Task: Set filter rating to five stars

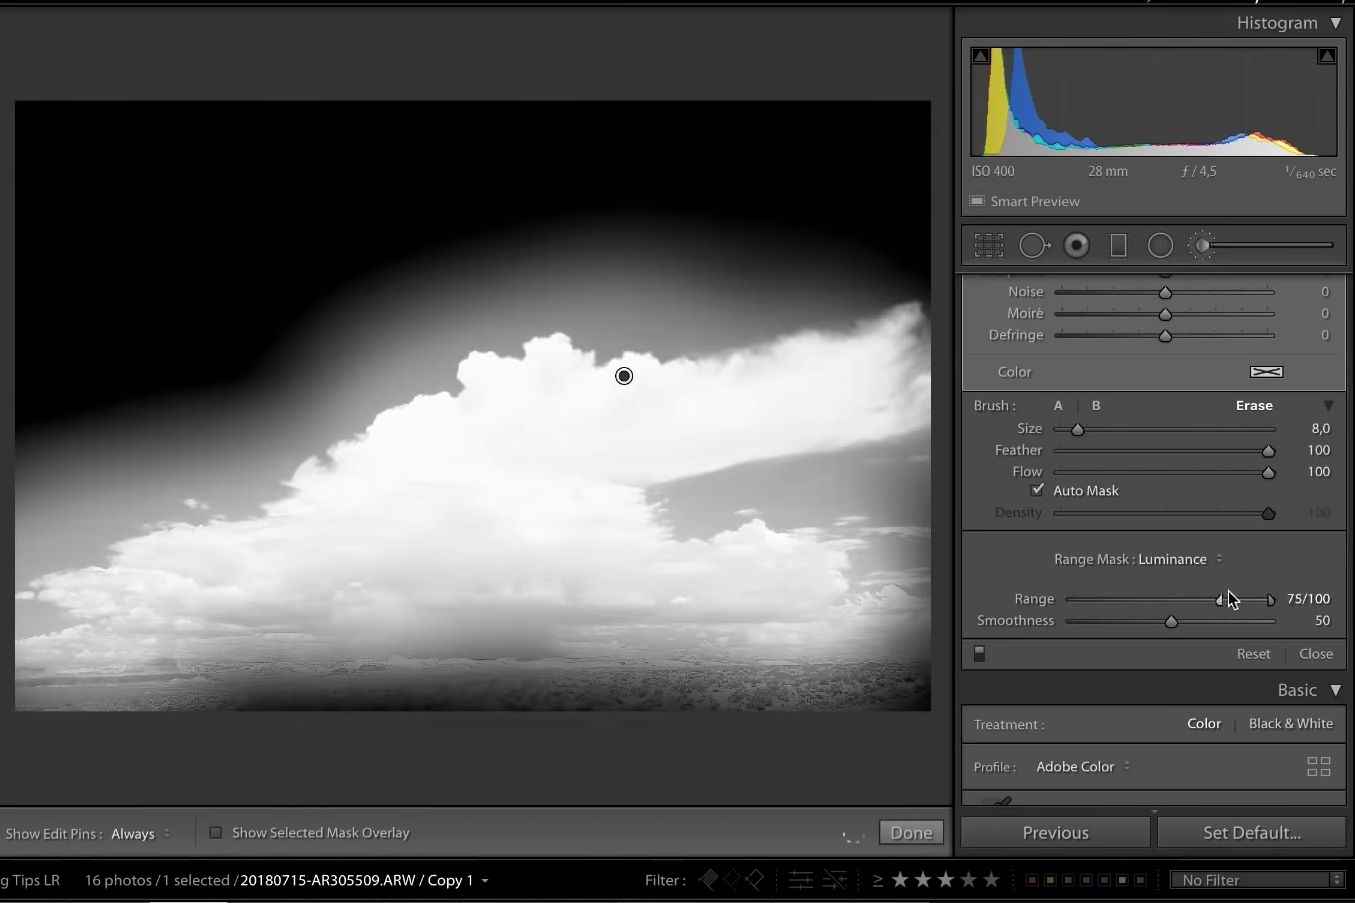Action: click(x=991, y=880)
